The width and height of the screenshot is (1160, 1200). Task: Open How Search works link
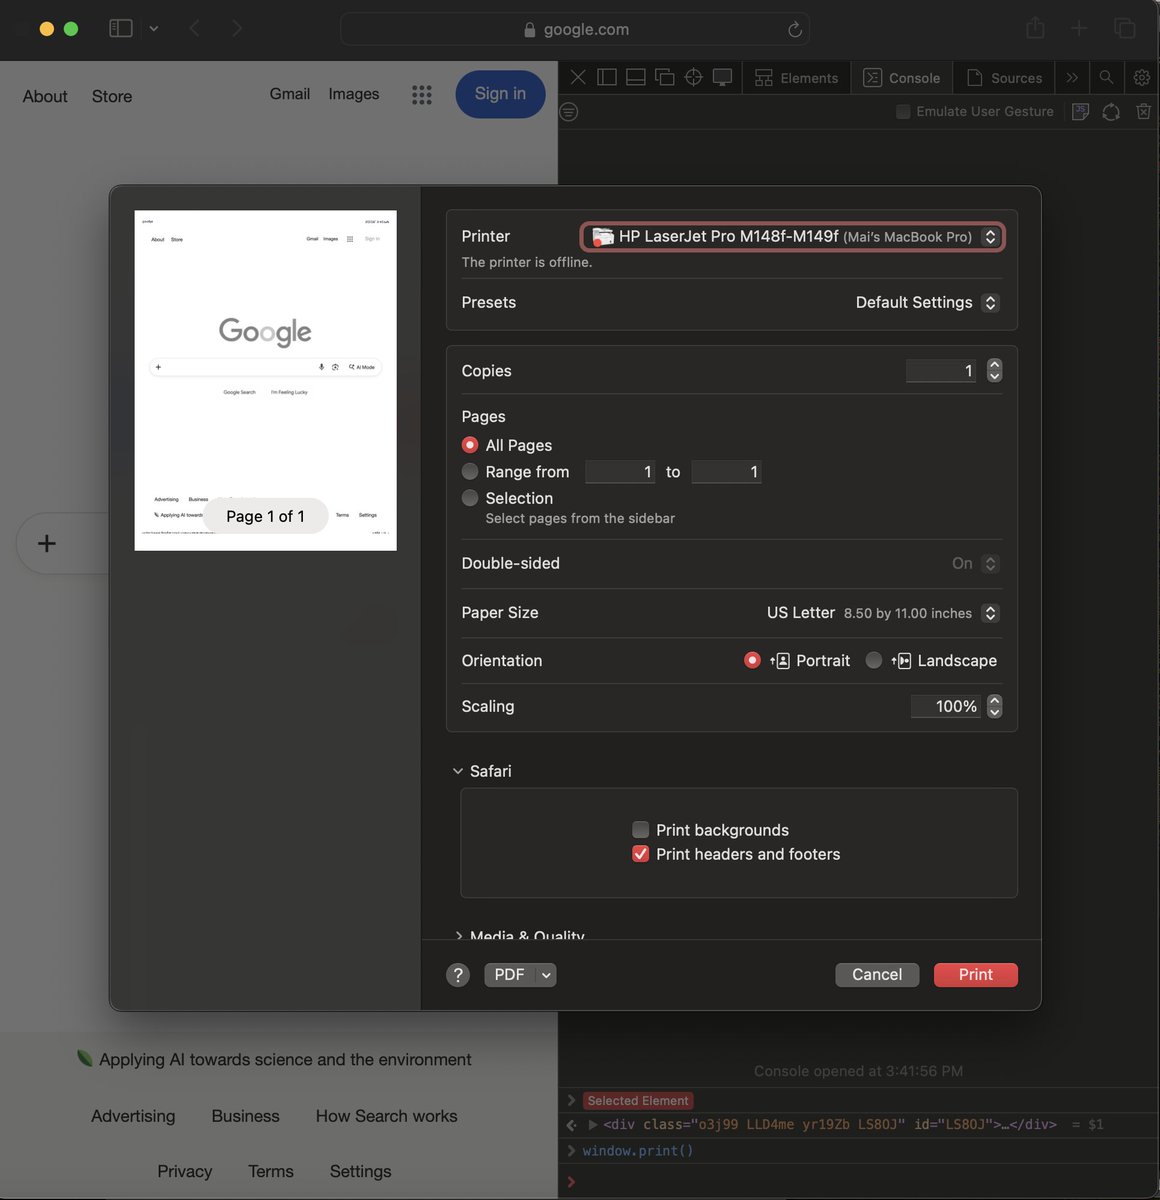coord(387,1116)
